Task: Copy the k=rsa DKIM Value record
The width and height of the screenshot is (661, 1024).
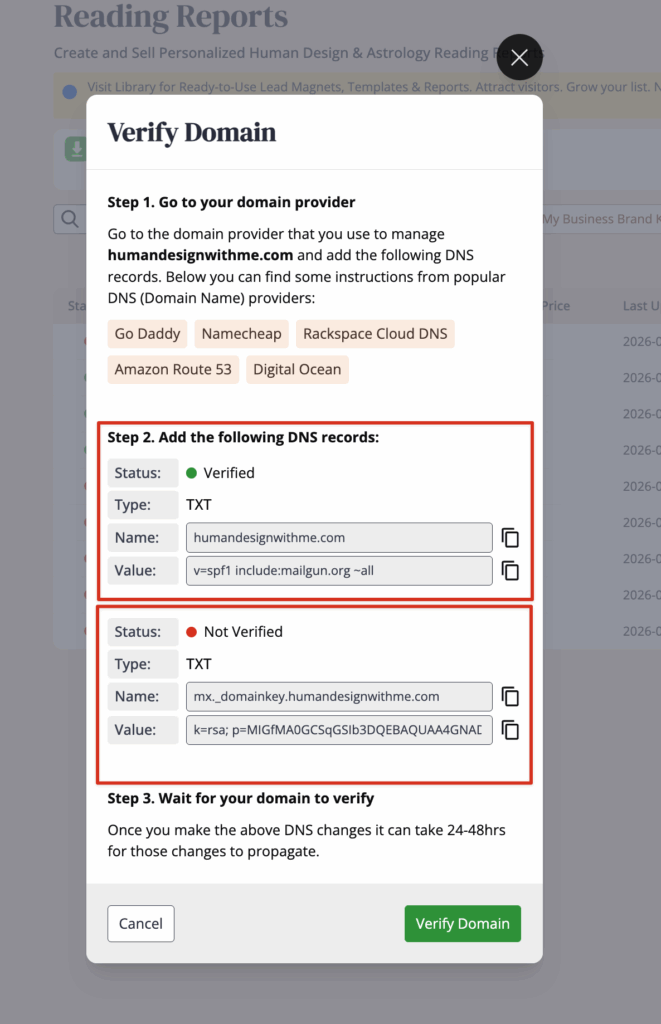Action: pyautogui.click(x=510, y=730)
